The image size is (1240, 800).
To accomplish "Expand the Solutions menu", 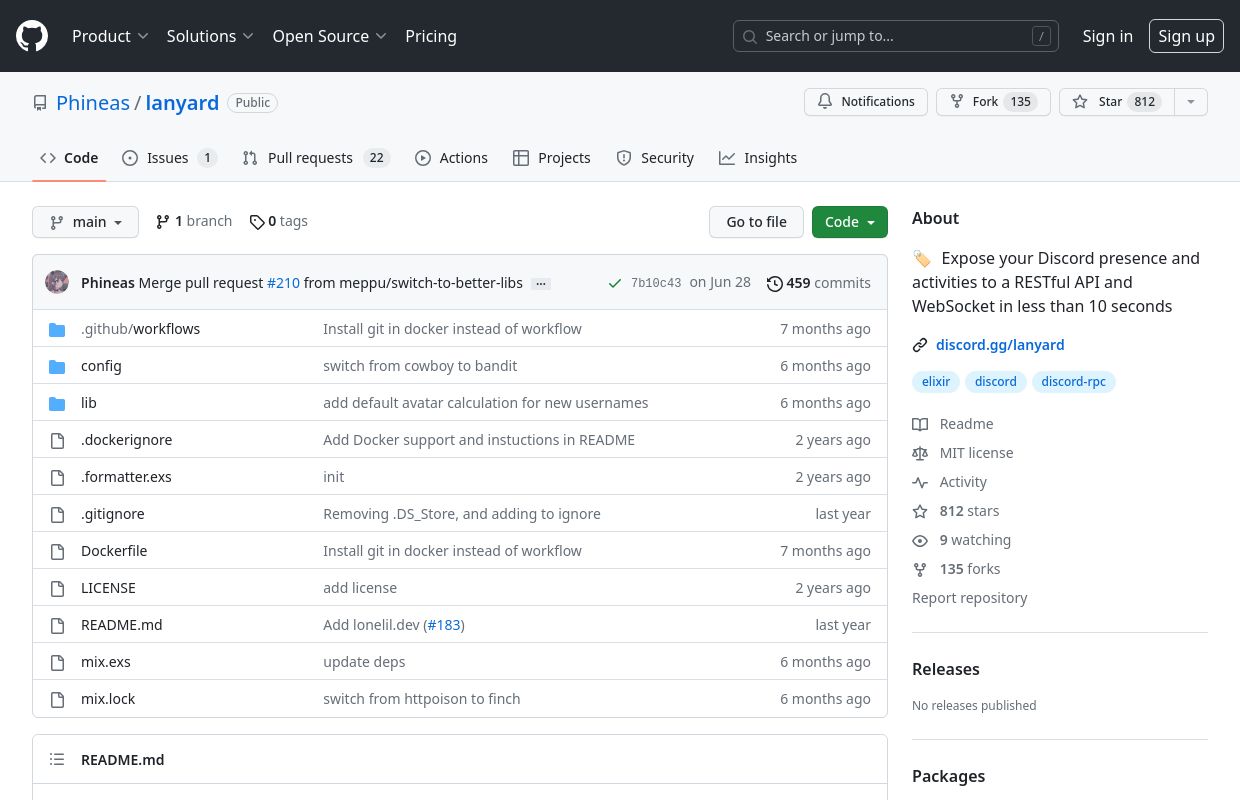I will tap(210, 36).
